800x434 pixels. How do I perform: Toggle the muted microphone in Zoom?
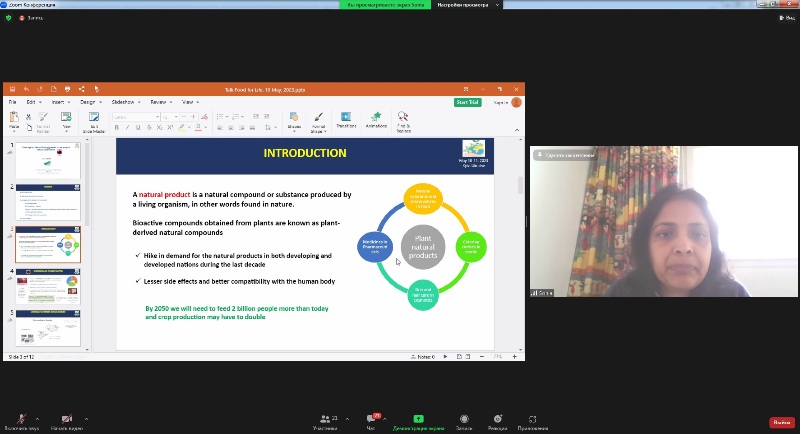point(20,420)
